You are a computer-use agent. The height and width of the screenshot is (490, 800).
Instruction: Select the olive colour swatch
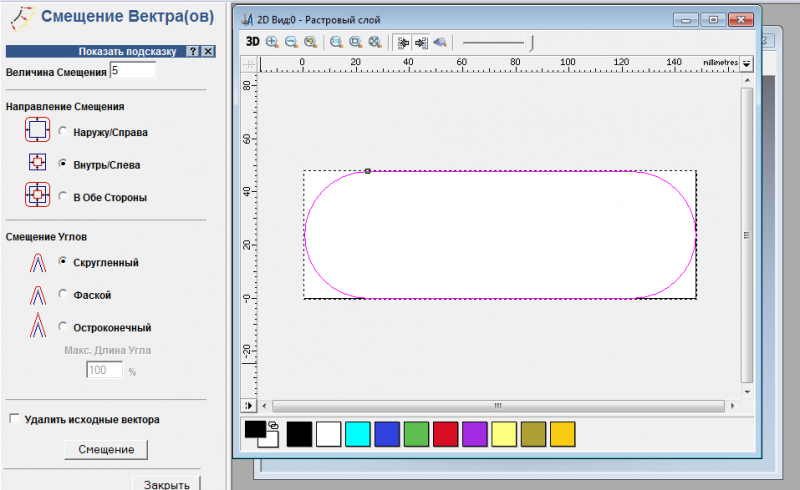pyautogui.click(x=533, y=434)
